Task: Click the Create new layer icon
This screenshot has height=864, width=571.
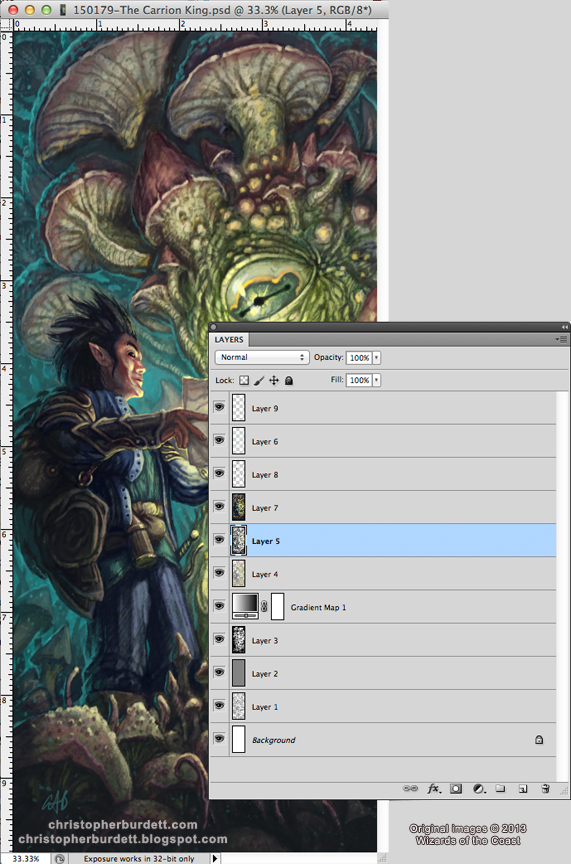Action: (522, 789)
